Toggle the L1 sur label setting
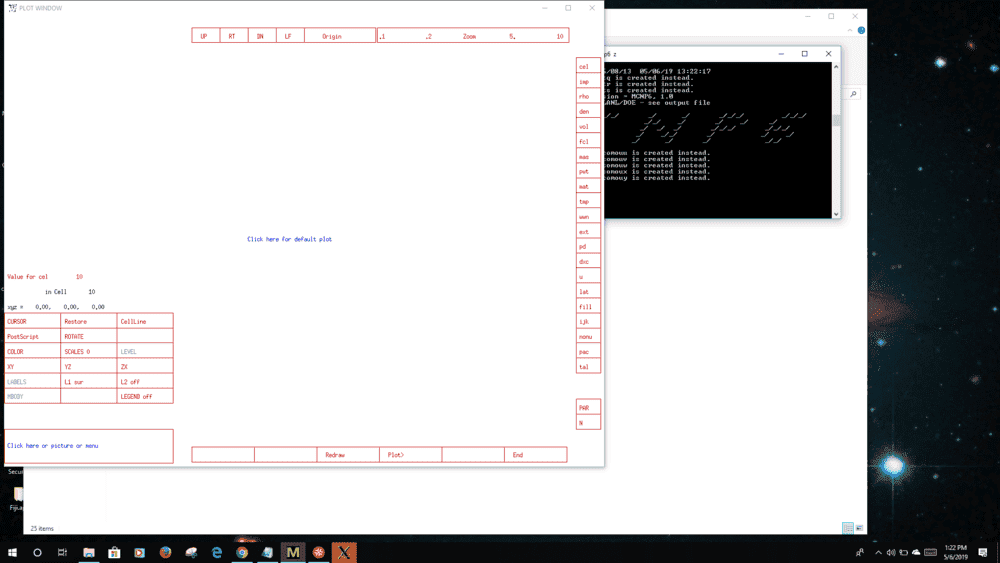This screenshot has height=563, width=1000. pyautogui.click(x=89, y=382)
